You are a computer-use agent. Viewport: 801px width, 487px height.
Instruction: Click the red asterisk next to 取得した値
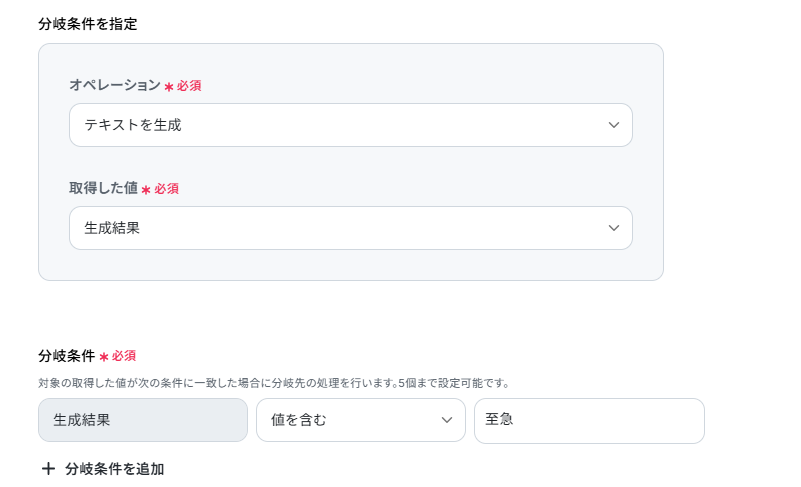145,190
